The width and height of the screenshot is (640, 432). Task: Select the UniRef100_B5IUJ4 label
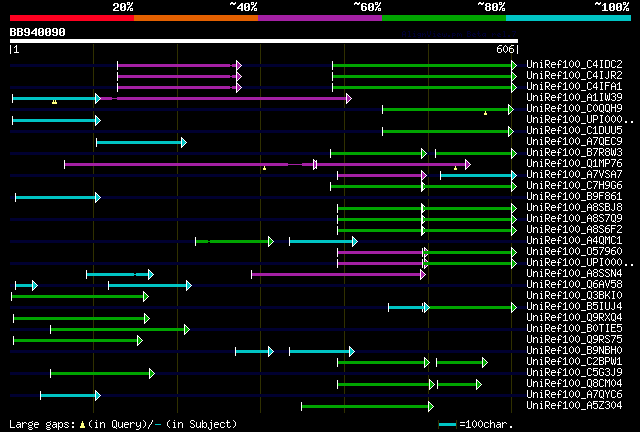coord(574,307)
